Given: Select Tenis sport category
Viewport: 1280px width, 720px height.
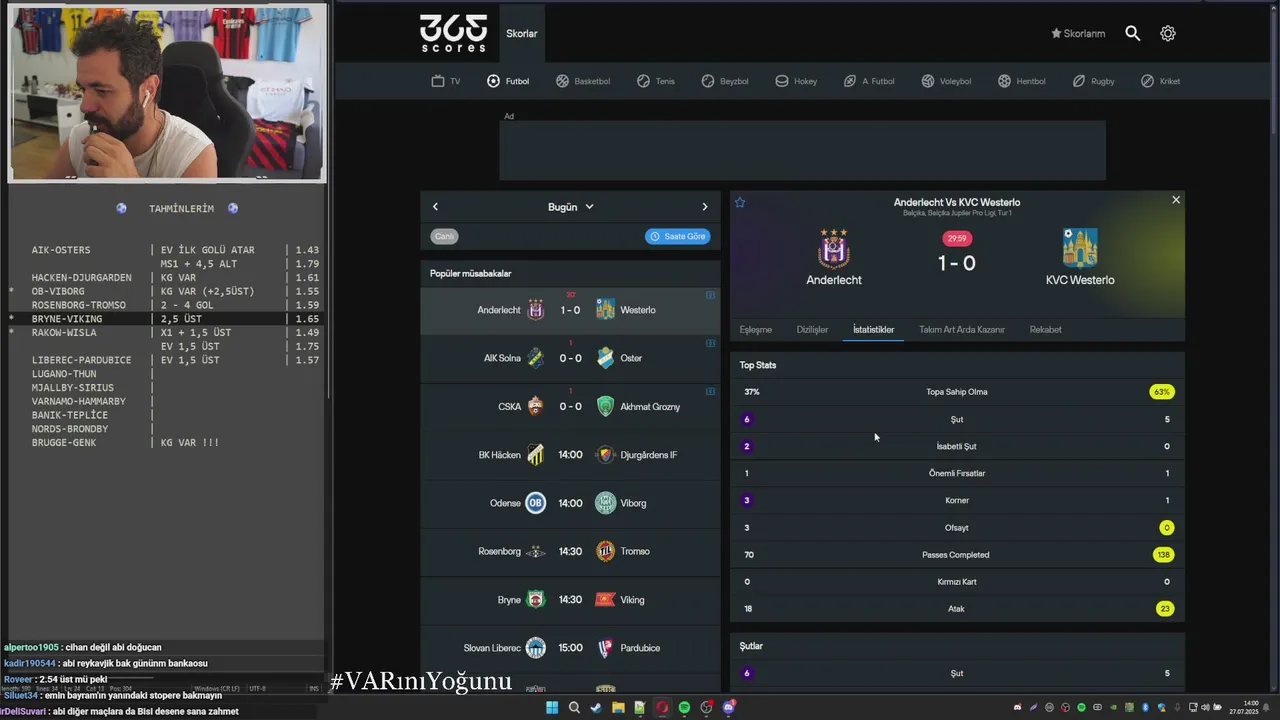Looking at the screenshot, I should pyautogui.click(x=656, y=81).
